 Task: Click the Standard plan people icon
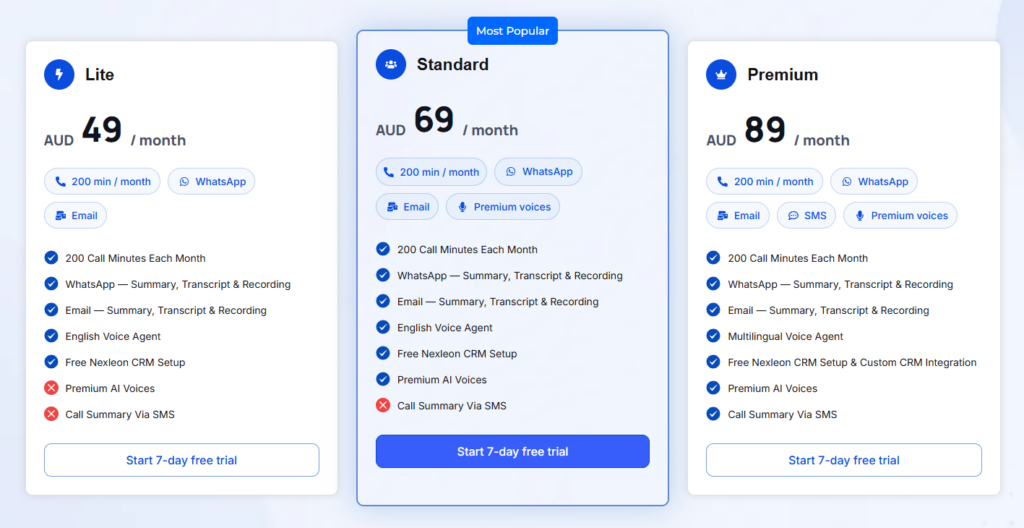coord(391,64)
